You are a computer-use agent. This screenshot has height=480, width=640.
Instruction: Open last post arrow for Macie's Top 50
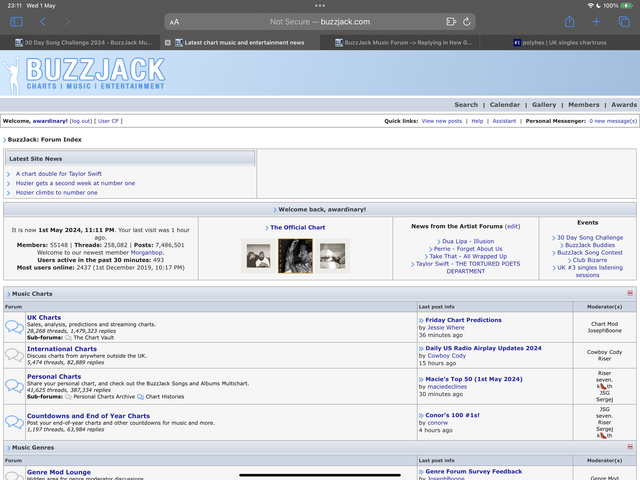point(421,380)
